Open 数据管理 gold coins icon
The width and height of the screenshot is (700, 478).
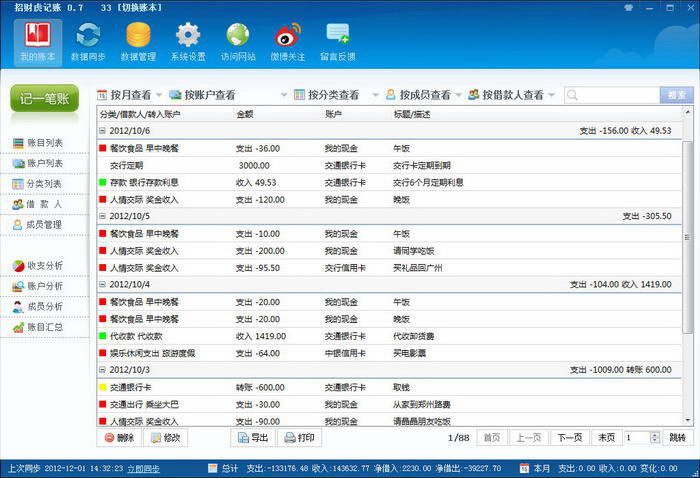(138, 42)
